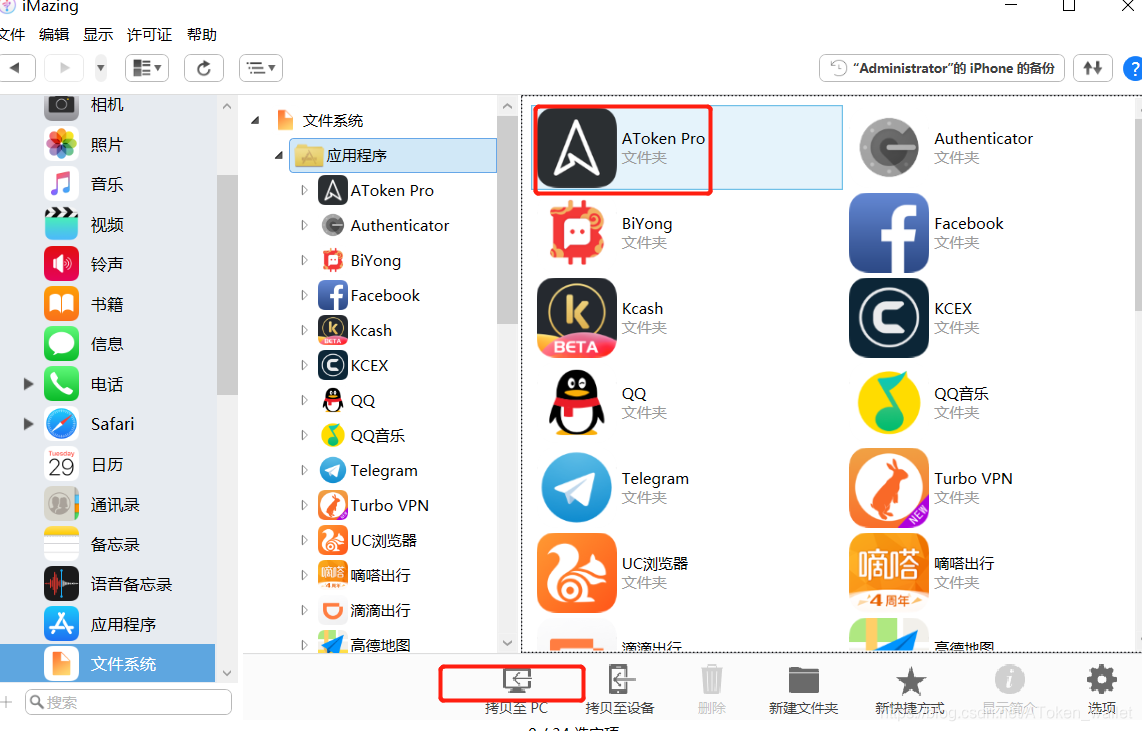Collapse the 文件系统 tree root
This screenshot has height=731, width=1142.
coord(255,120)
